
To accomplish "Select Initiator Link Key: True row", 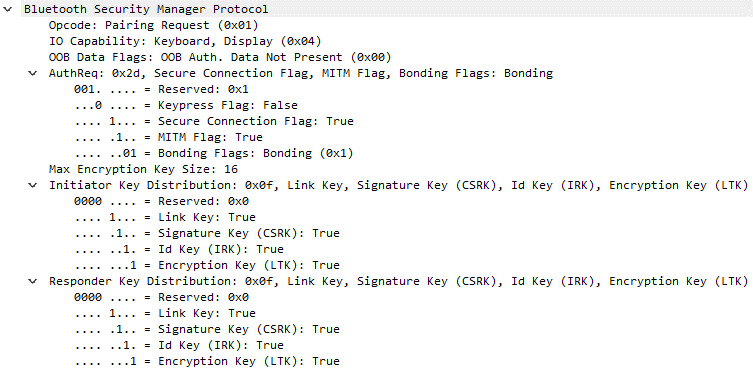I will tap(165, 217).
